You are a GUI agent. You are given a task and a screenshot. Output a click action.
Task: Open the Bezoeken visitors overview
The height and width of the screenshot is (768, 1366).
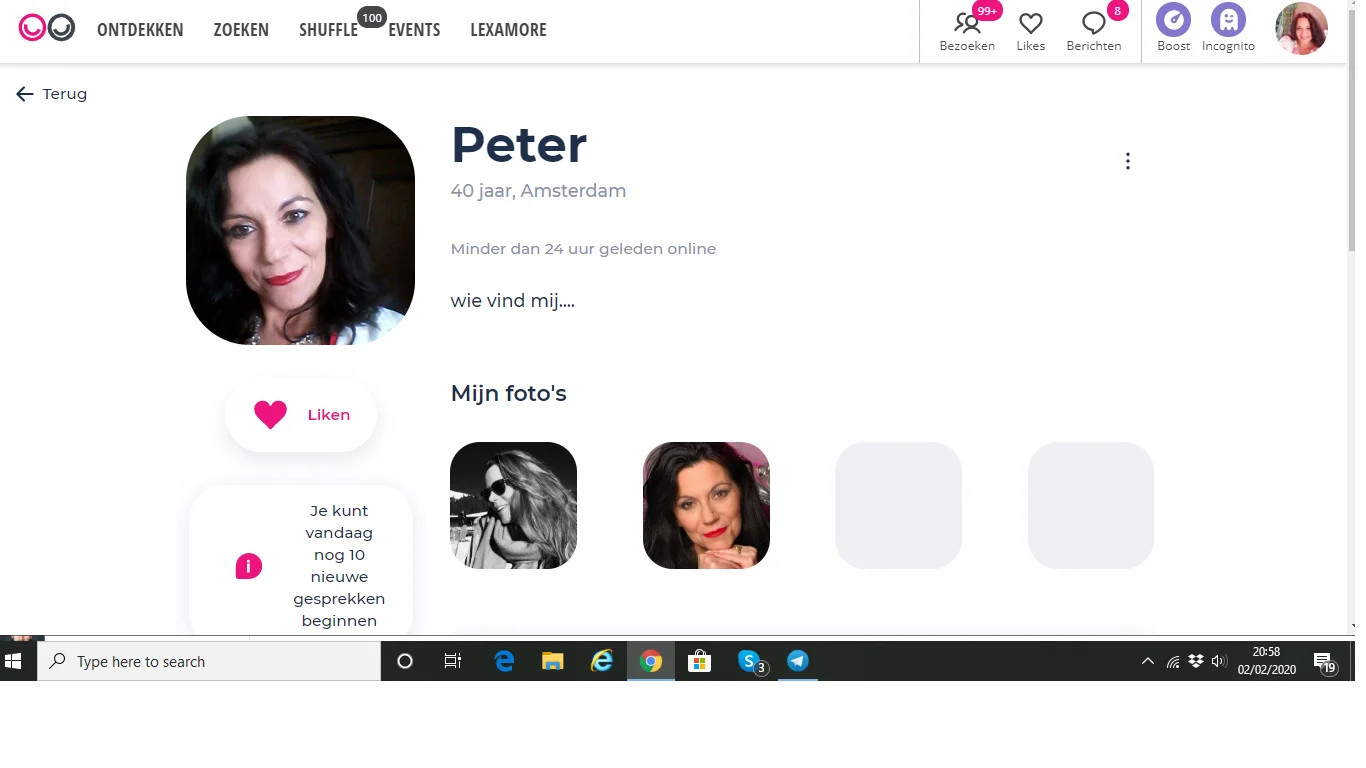pos(966,29)
